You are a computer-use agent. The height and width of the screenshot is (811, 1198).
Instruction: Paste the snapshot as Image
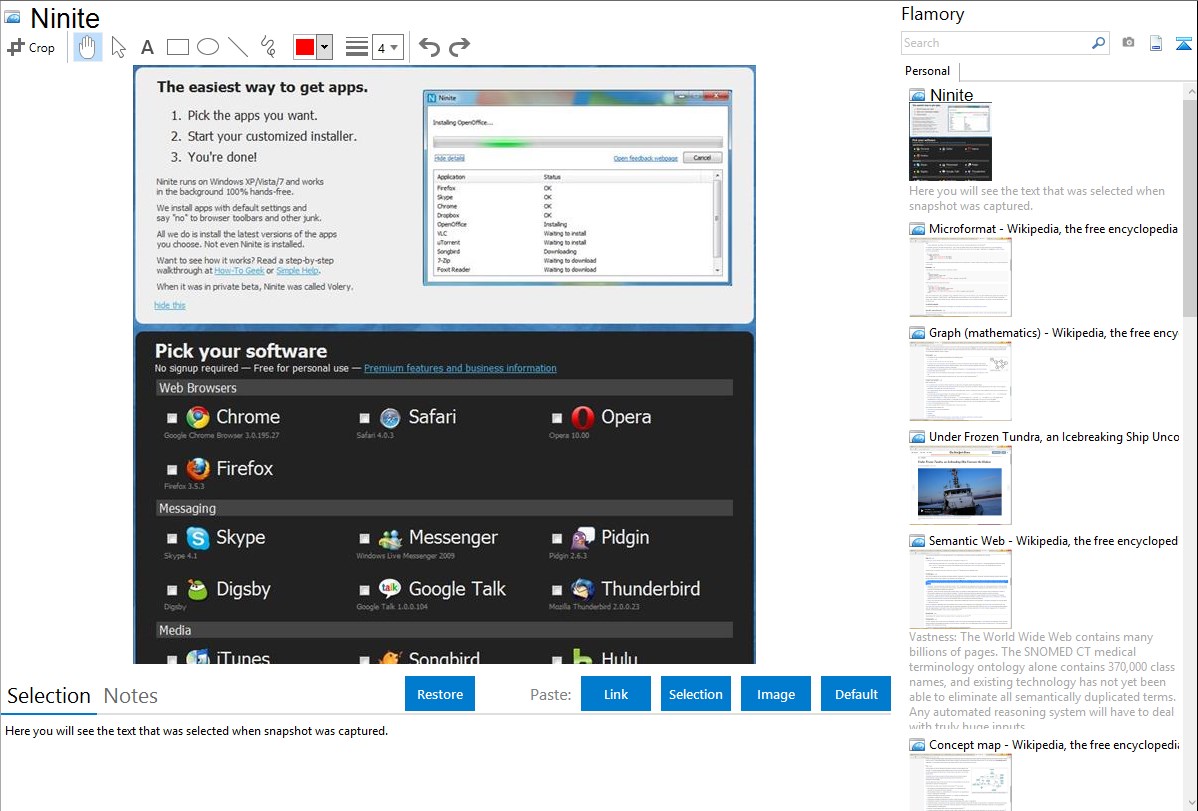click(775, 694)
